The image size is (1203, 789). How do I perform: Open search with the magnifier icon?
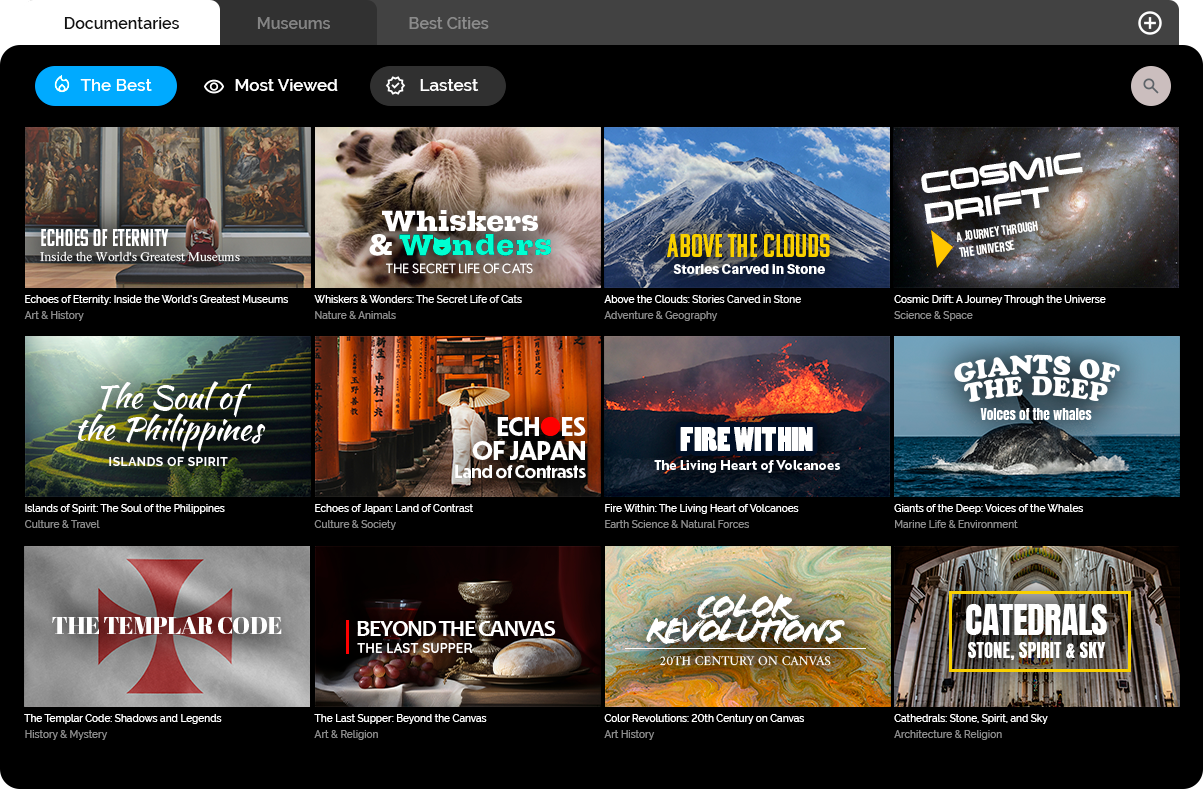pos(1151,86)
